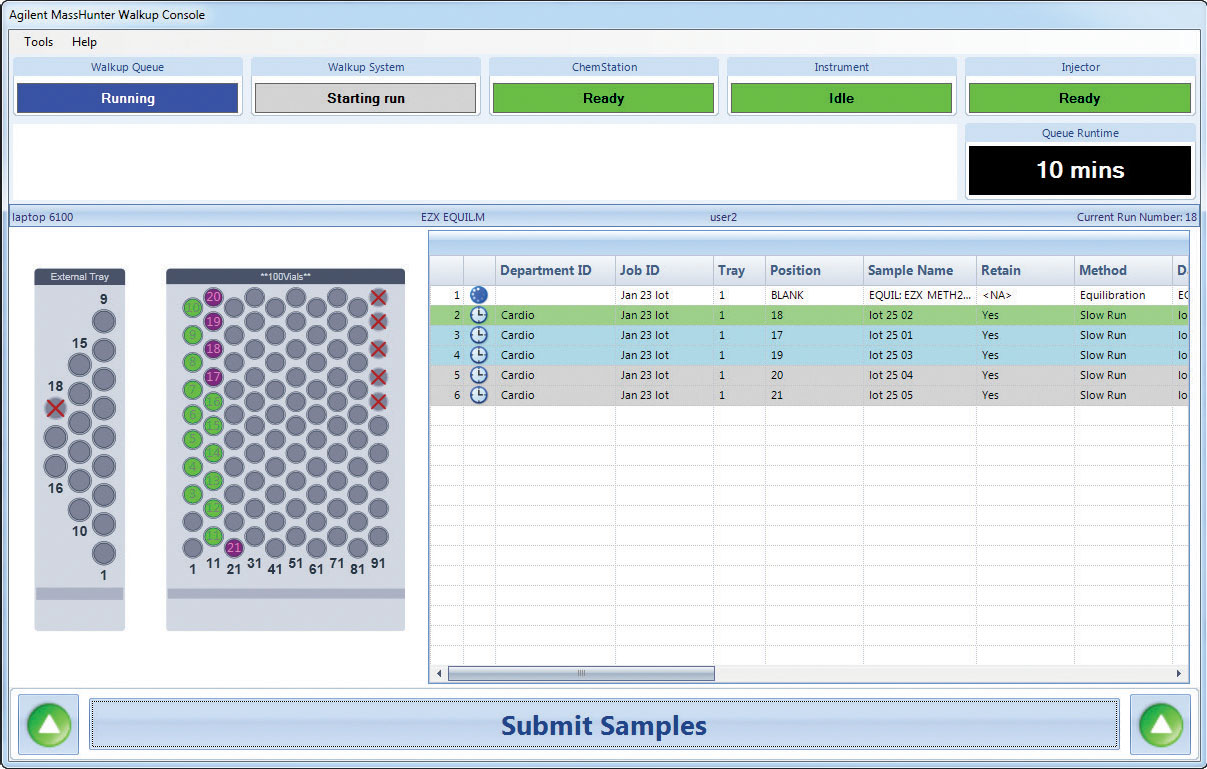Sort by the Department ID column header

click(555, 270)
